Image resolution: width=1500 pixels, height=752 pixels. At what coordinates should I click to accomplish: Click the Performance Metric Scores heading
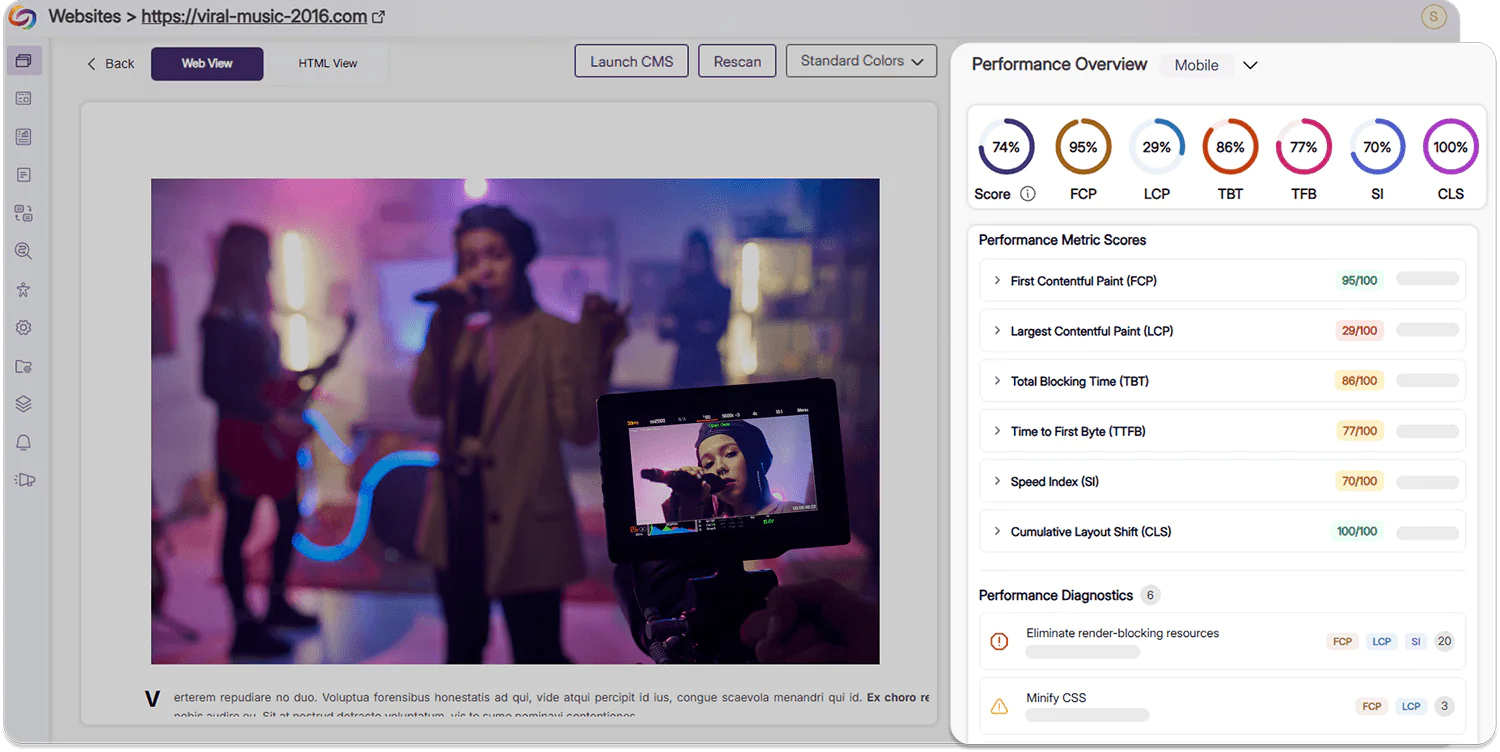(1062, 240)
